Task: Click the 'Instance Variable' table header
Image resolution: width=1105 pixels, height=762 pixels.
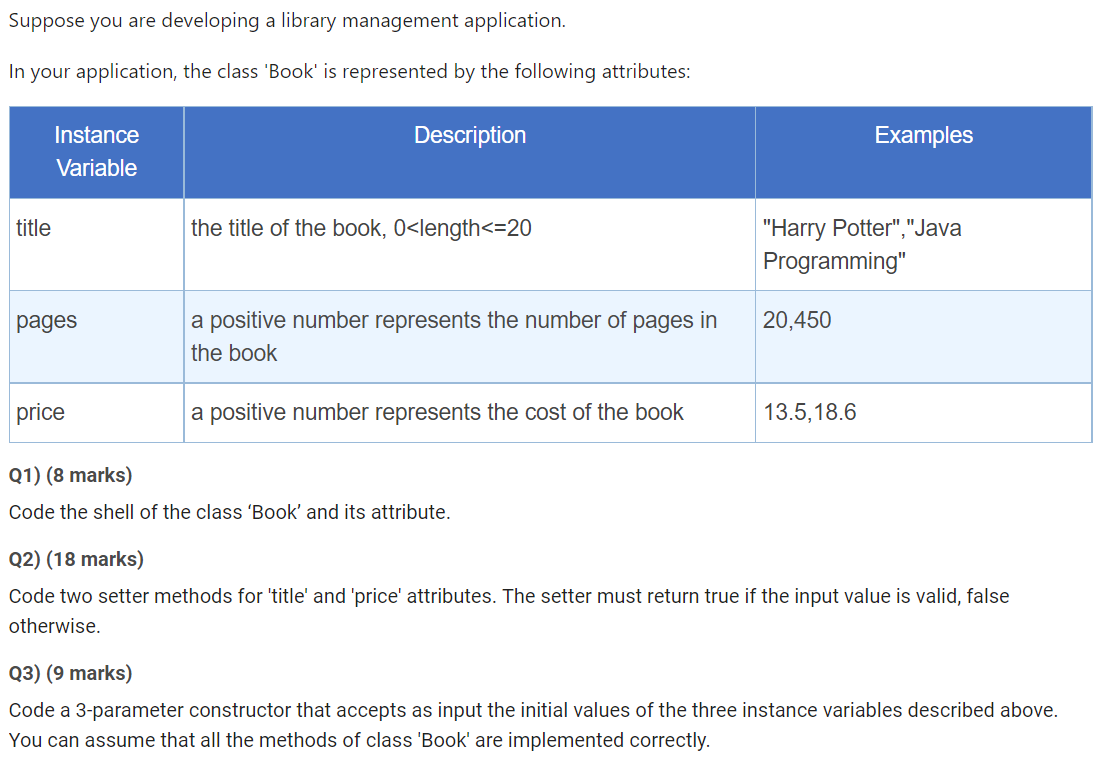Action: click(x=95, y=151)
